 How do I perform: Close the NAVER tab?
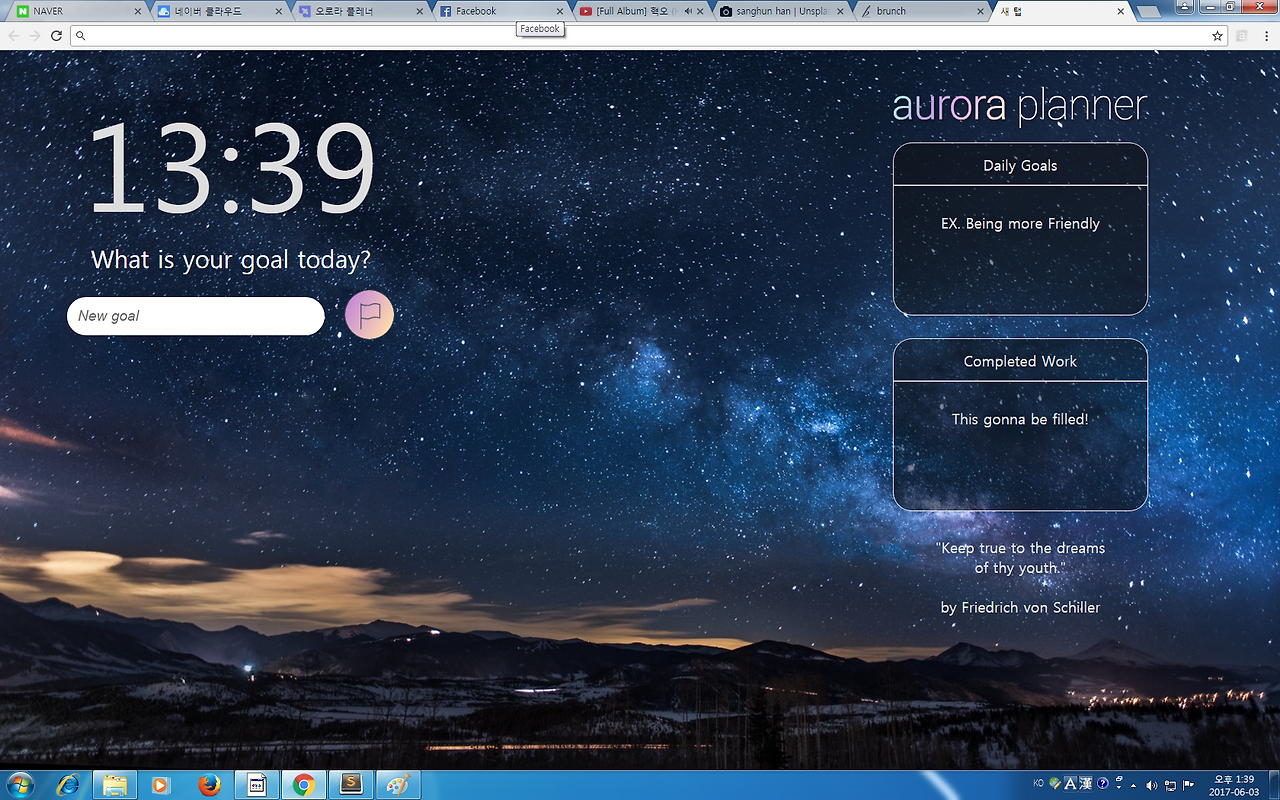coord(138,11)
